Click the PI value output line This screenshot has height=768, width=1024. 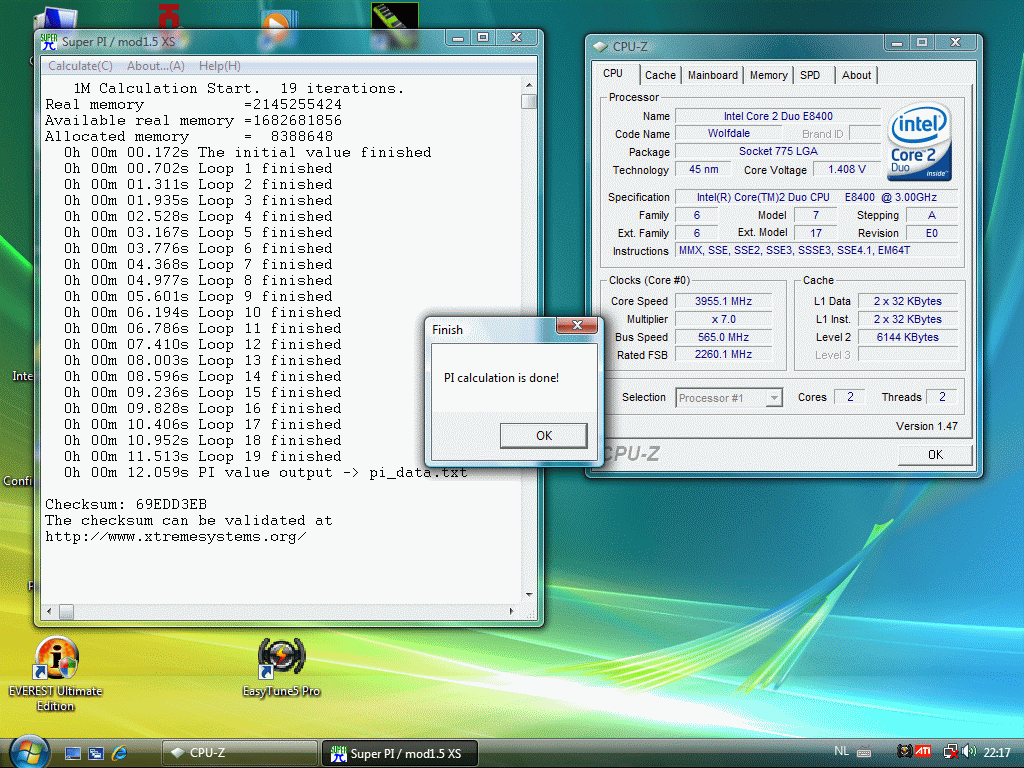pos(265,473)
